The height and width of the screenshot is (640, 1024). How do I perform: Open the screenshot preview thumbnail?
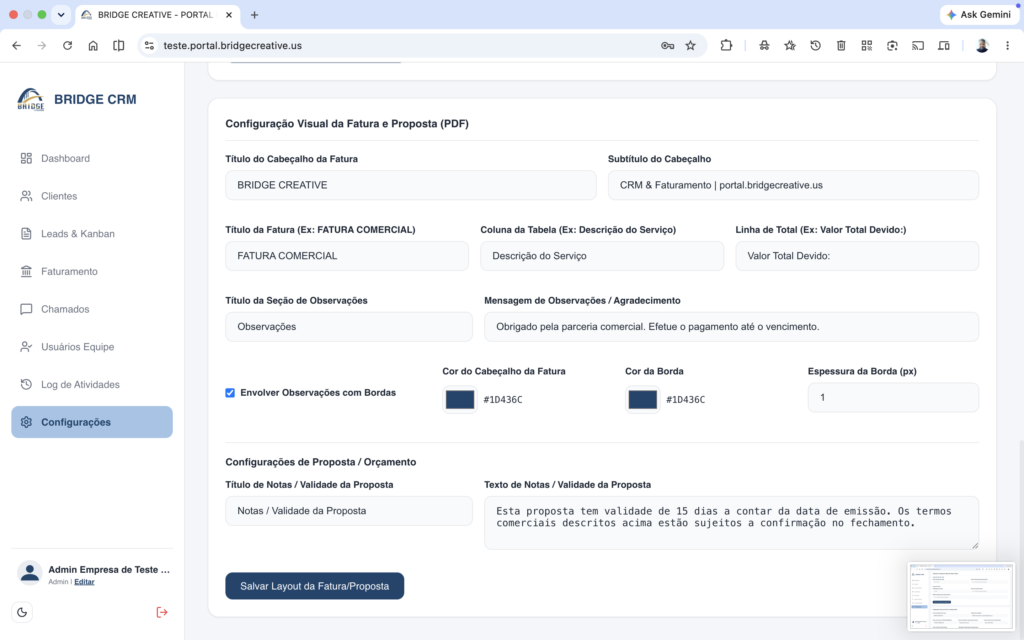point(961,596)
